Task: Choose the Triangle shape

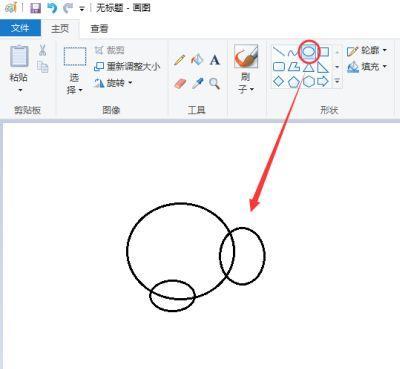Action: pos(309,67)
